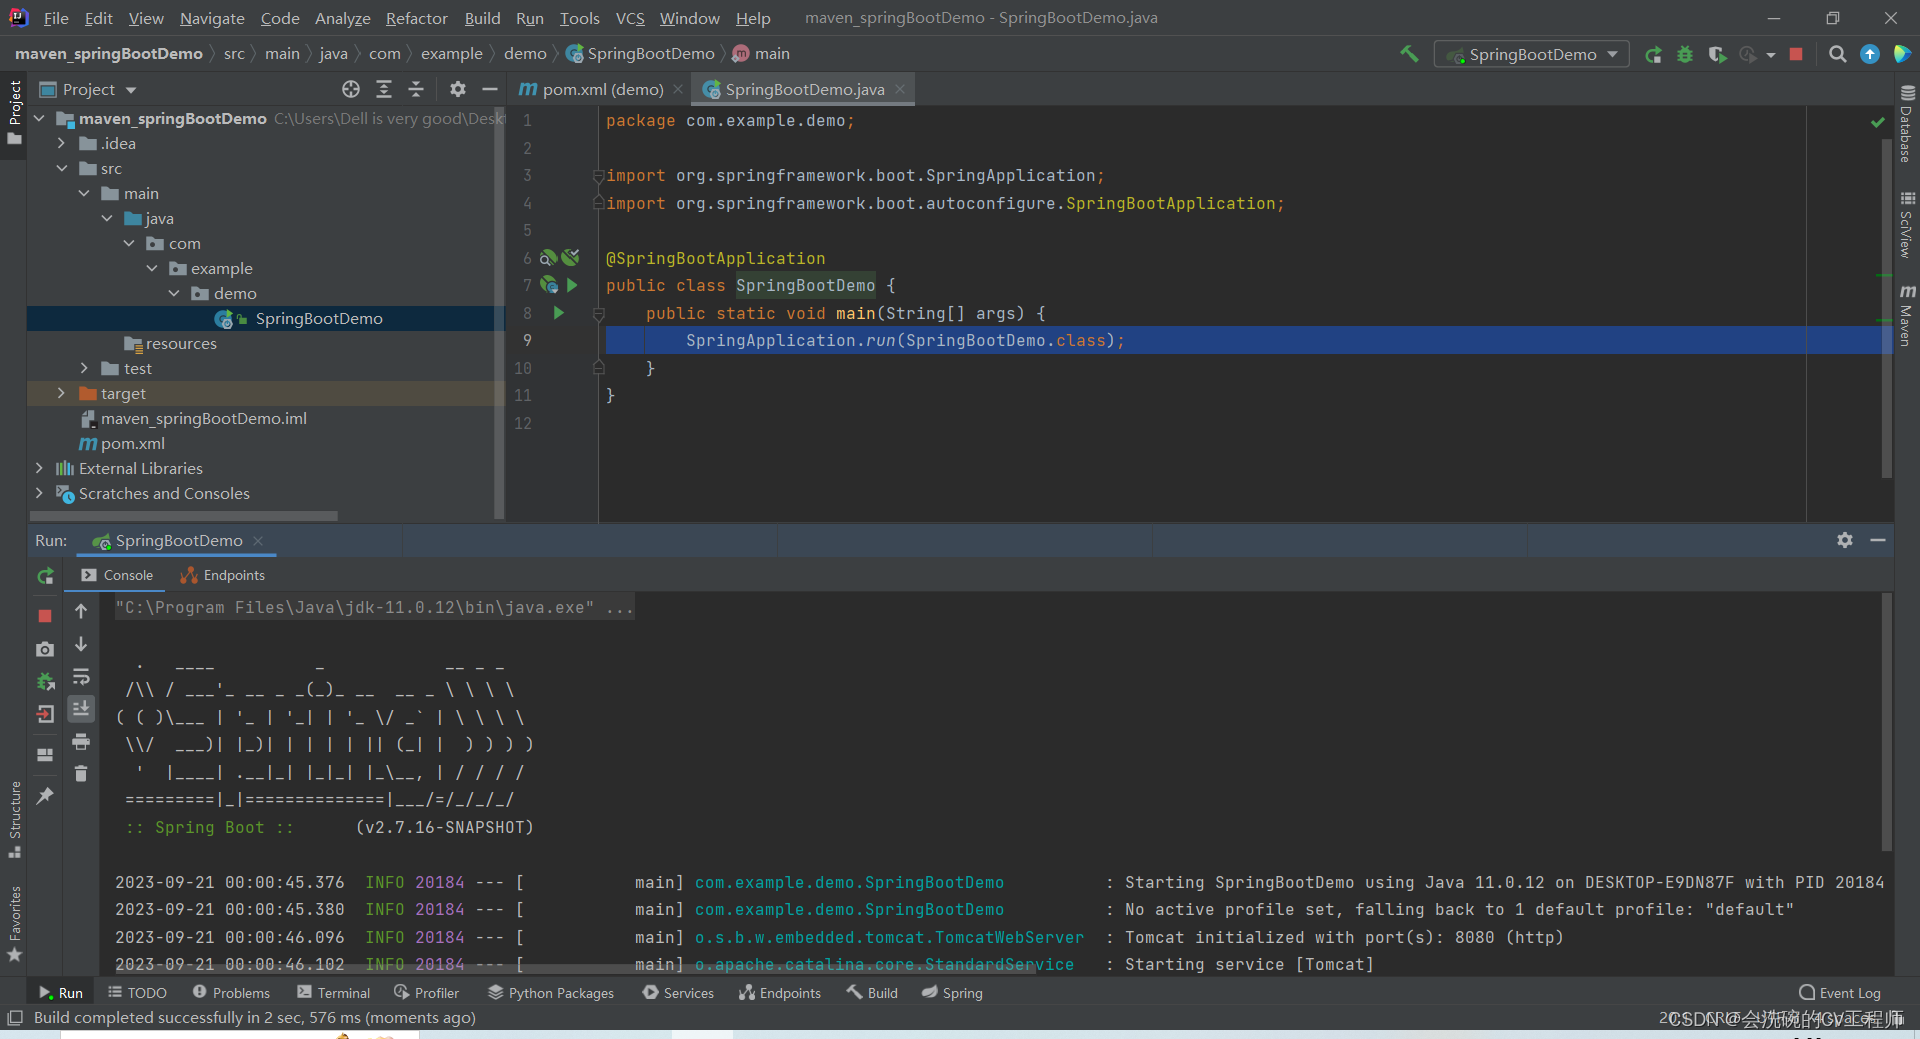Image resolution: width=1920 pixels, height=1039 pixels.
Task: Open Run panel settings gear
Action: pos(1845,540)
